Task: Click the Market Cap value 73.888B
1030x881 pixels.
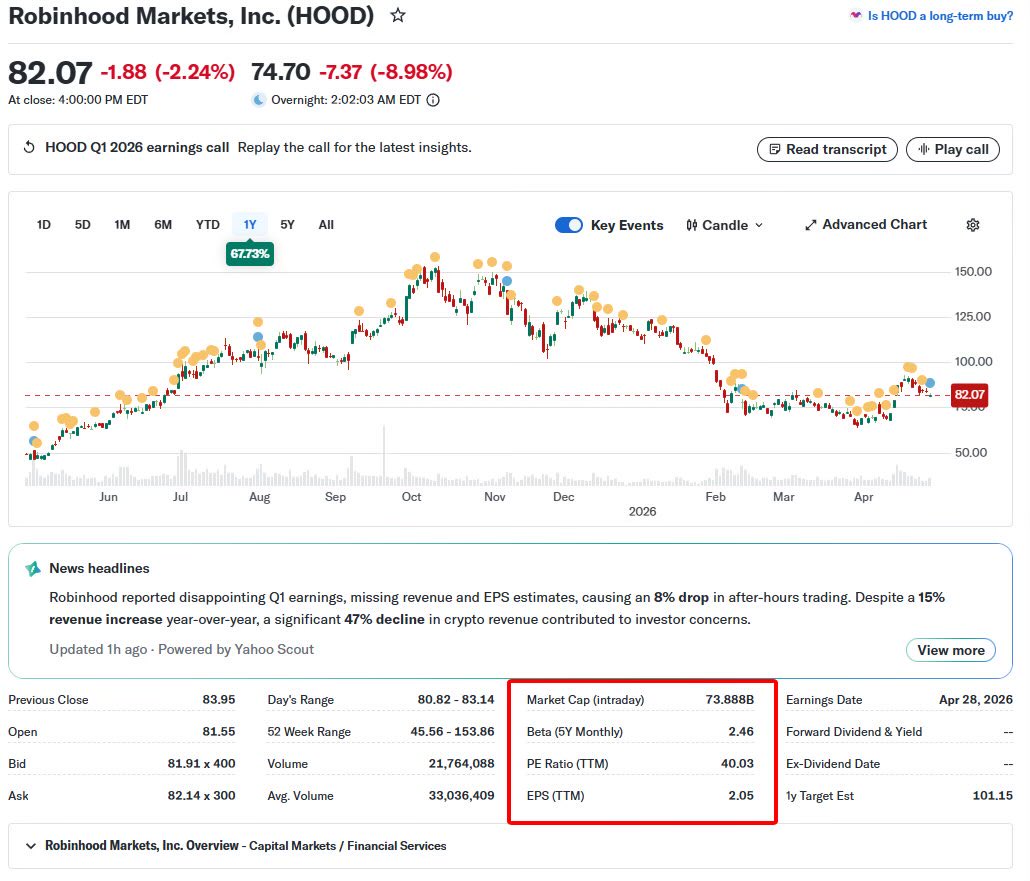Action: pos(730,700)
